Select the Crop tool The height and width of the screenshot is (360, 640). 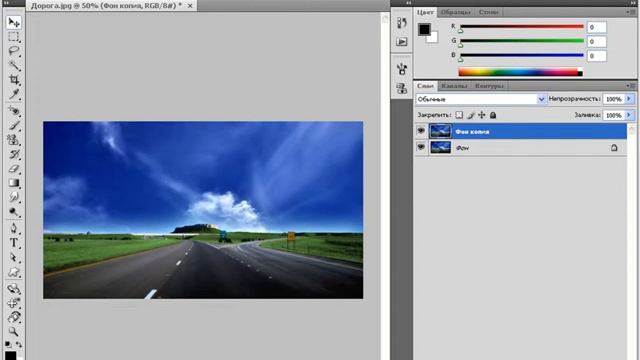point(14,80)
